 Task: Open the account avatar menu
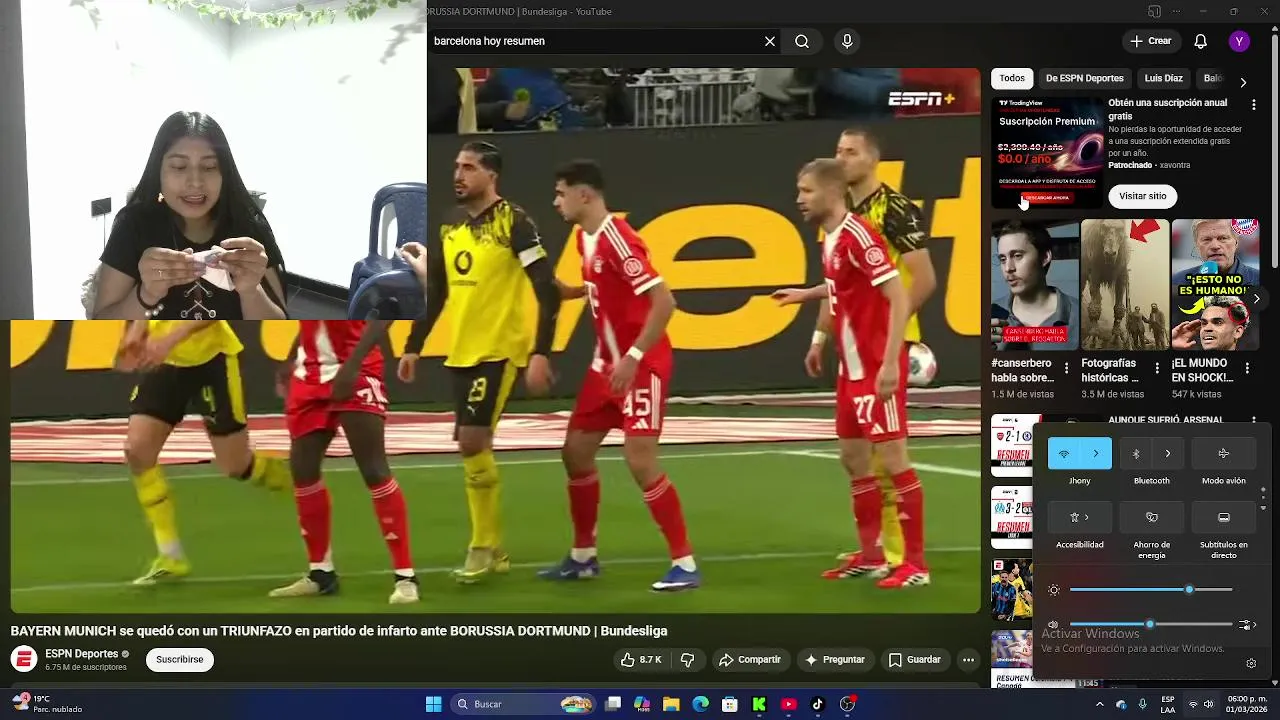(1239, 41)
